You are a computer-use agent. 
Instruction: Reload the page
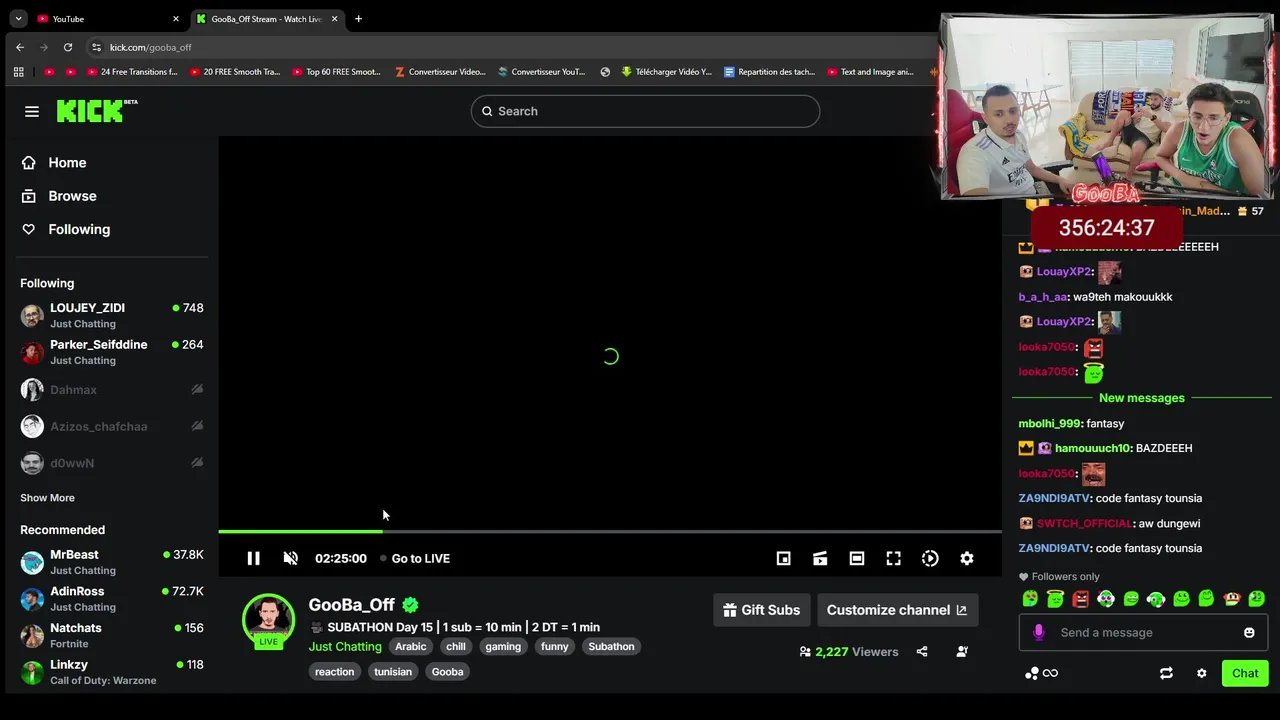[x=68, y=47]
